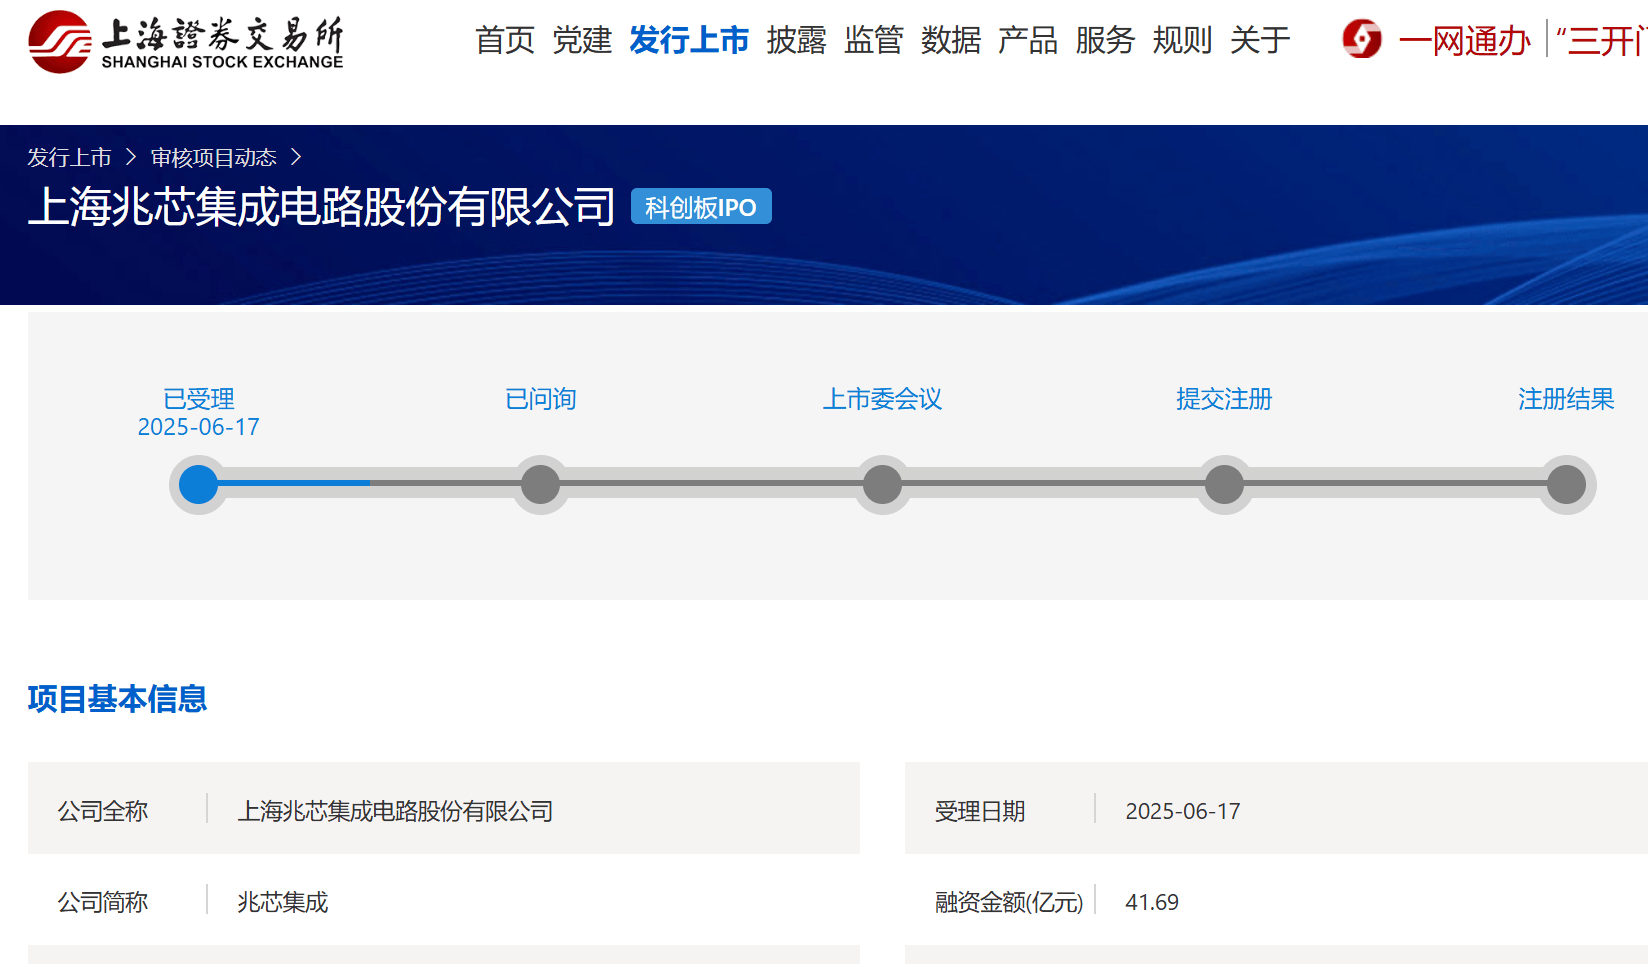This screenshot has height=964, width=1648.
Task: Click the 兆芯集成 short name value
Action: tap(283, 902)
